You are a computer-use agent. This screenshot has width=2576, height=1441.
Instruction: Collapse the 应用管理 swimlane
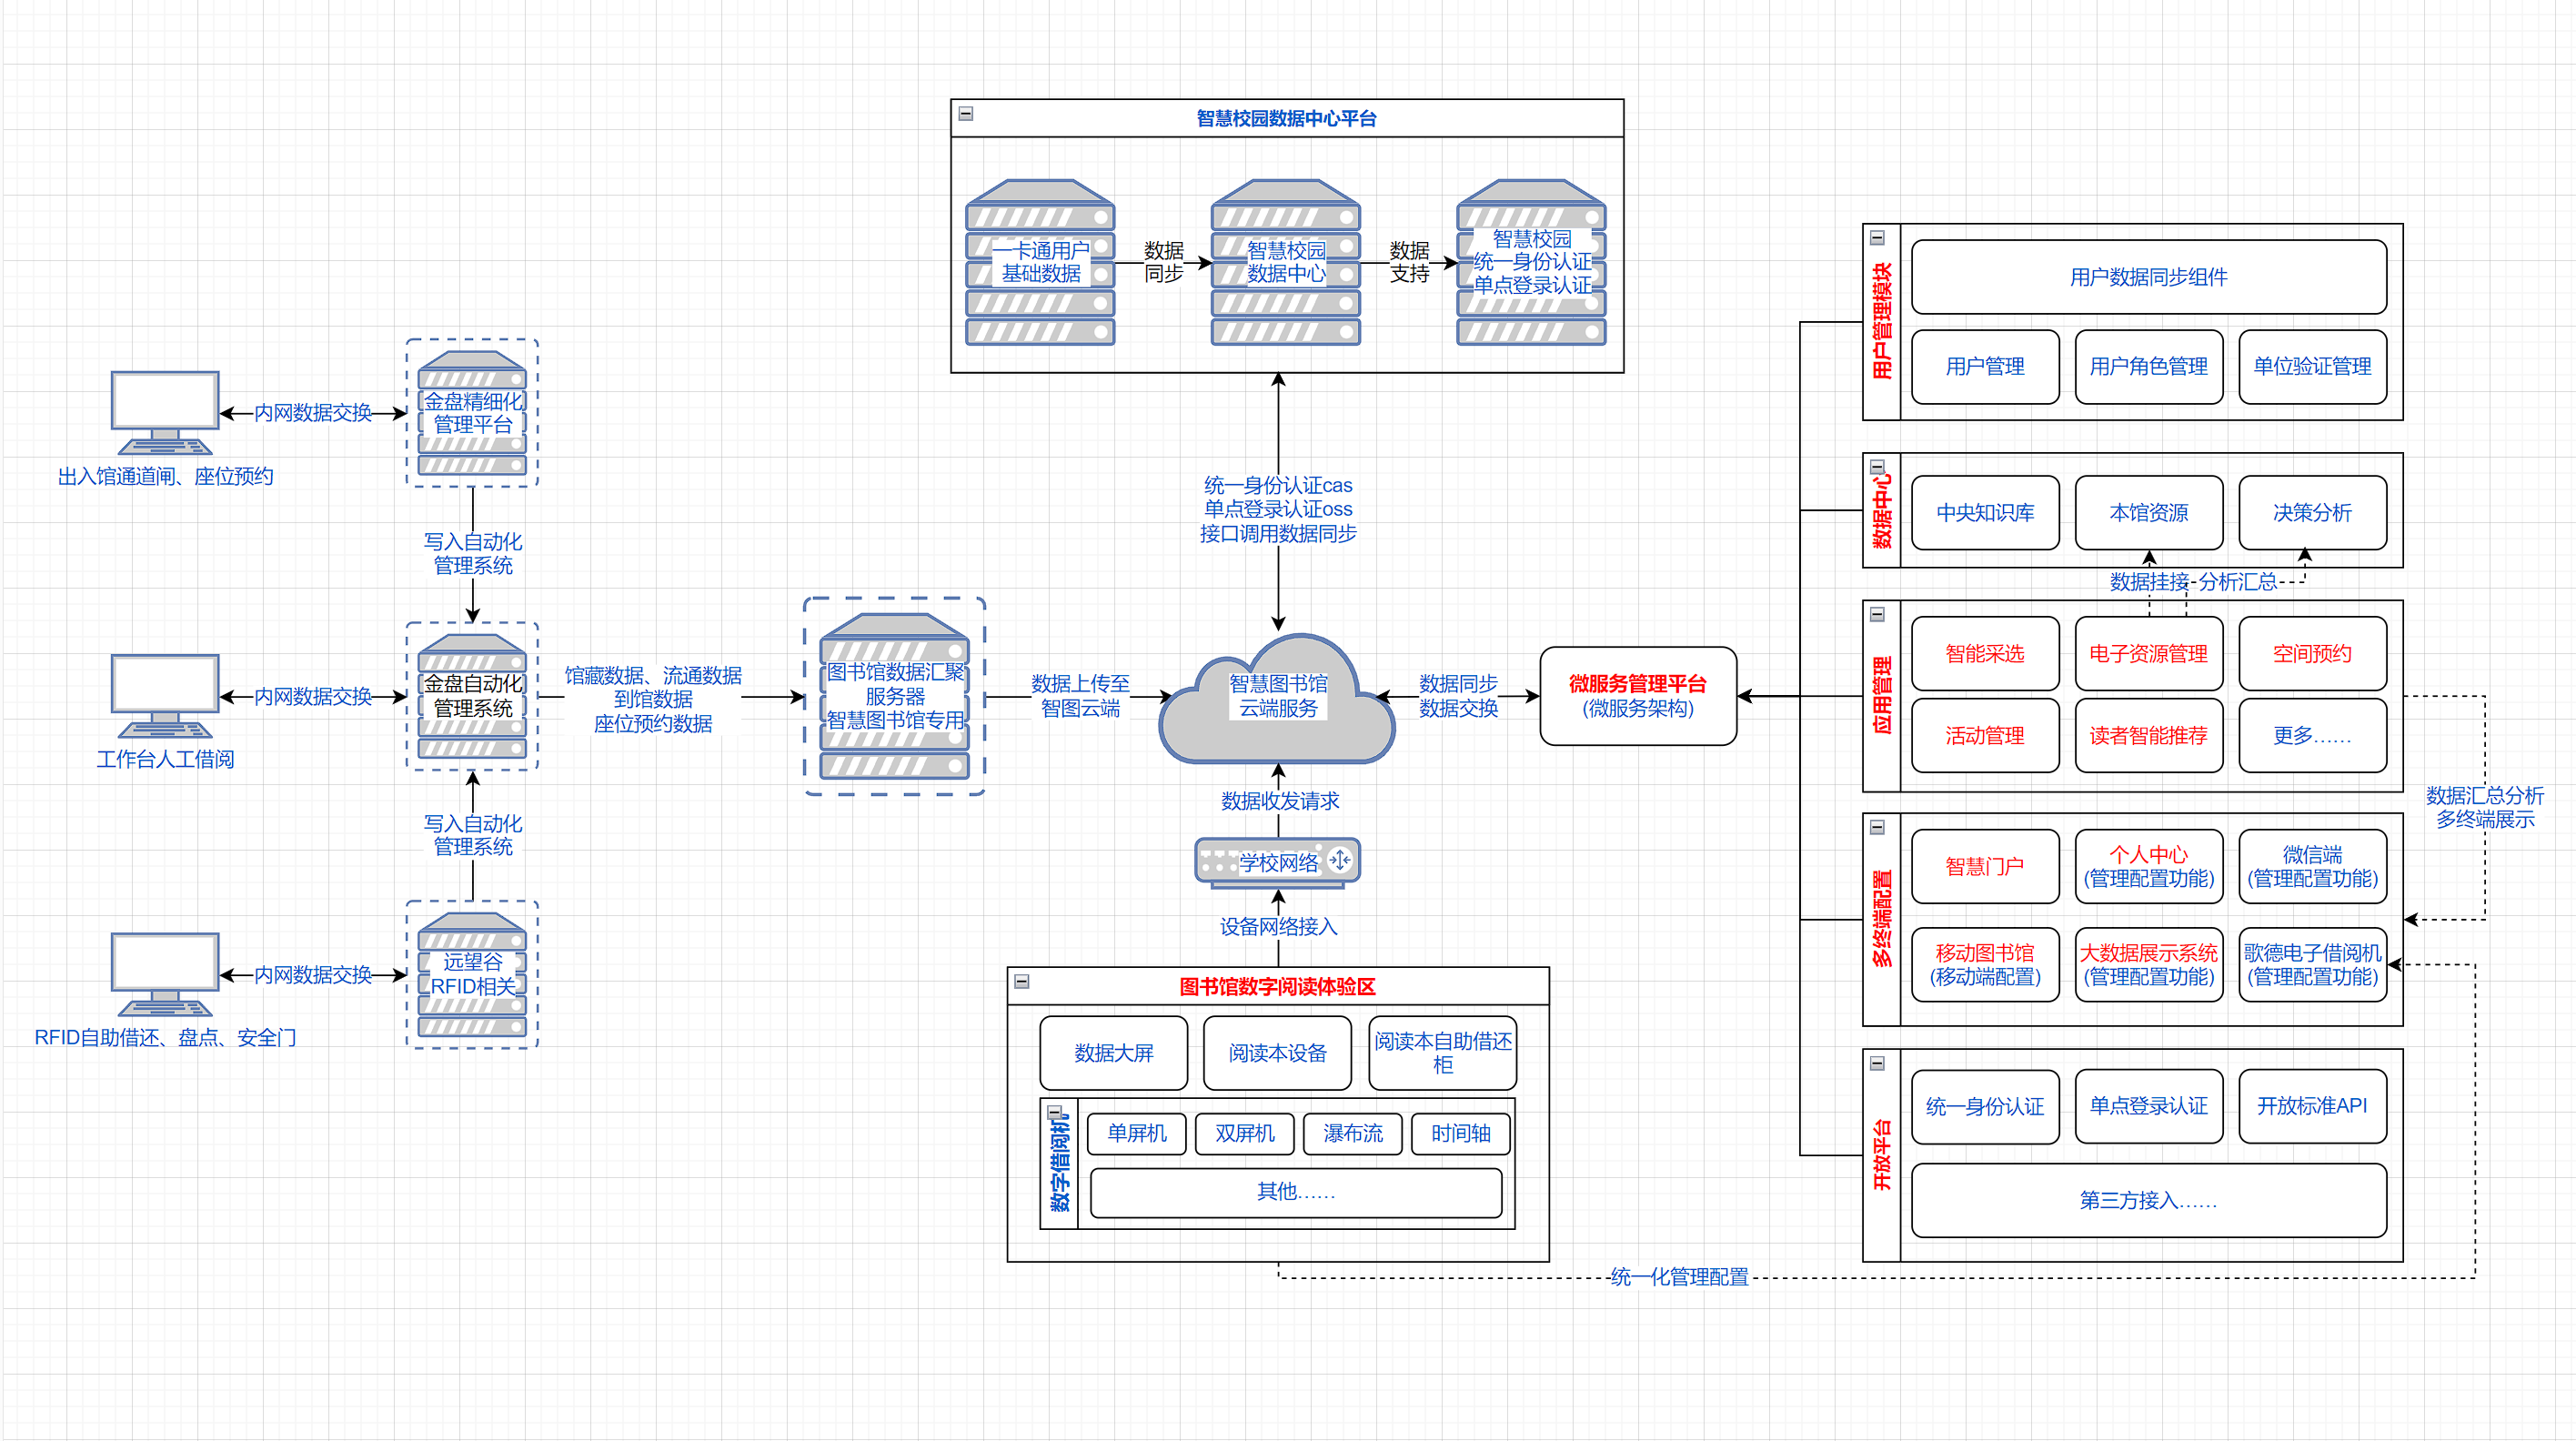coord(1877,614)
